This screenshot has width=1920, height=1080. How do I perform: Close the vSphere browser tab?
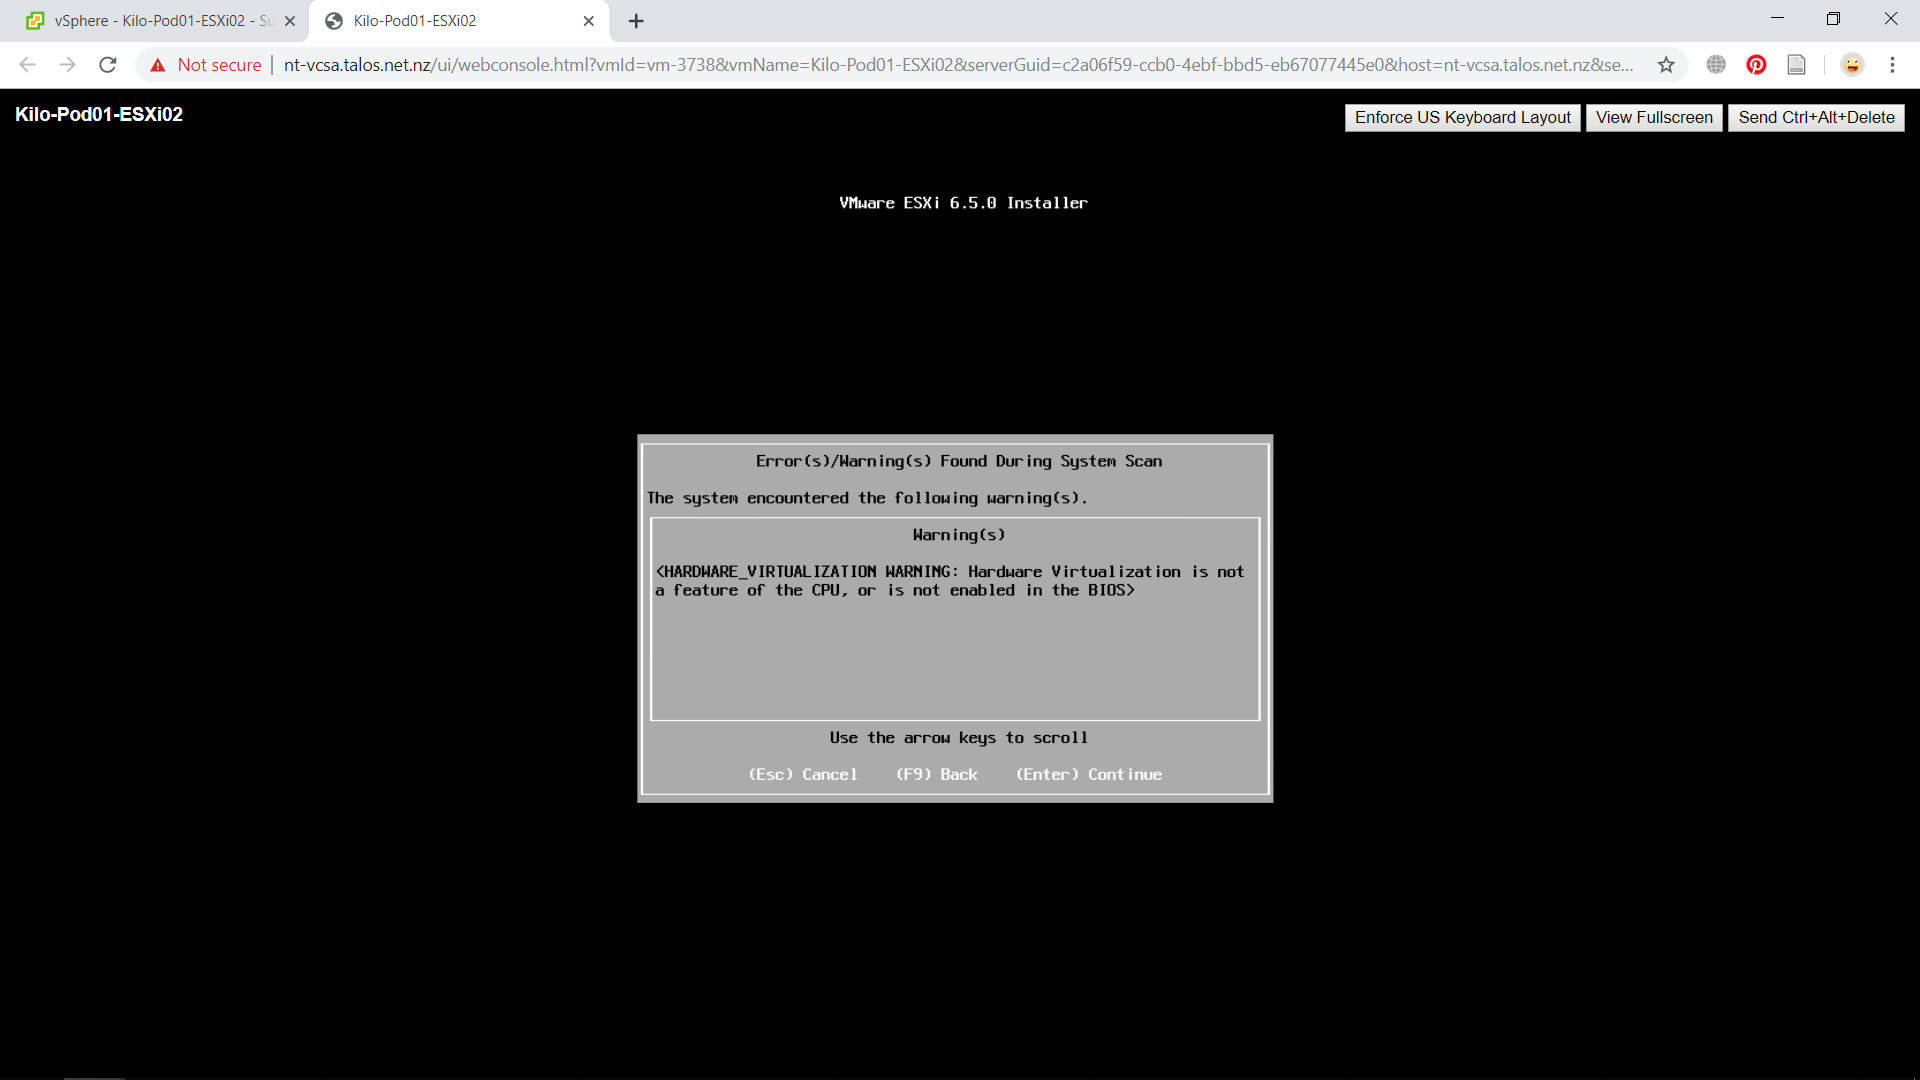point(290,21)
